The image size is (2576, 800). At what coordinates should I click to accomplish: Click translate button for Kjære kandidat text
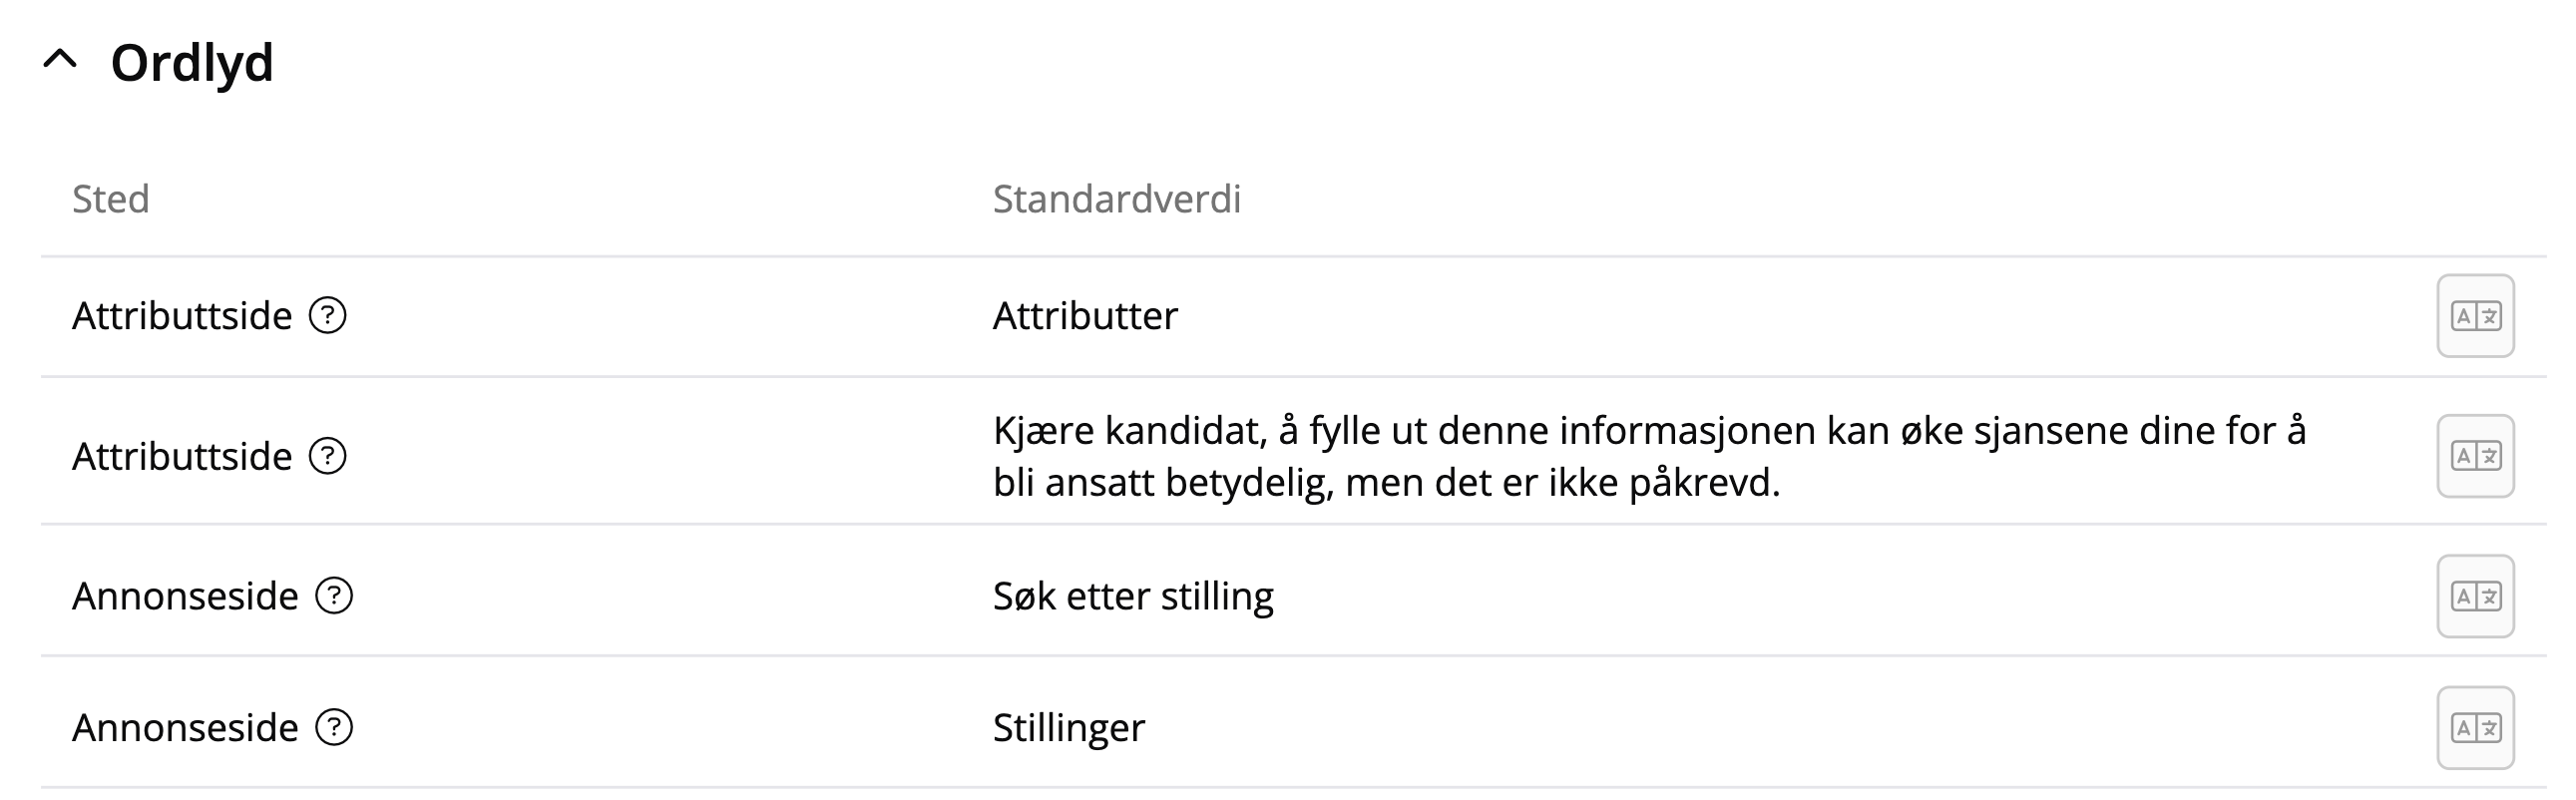tap(2475, 456)
